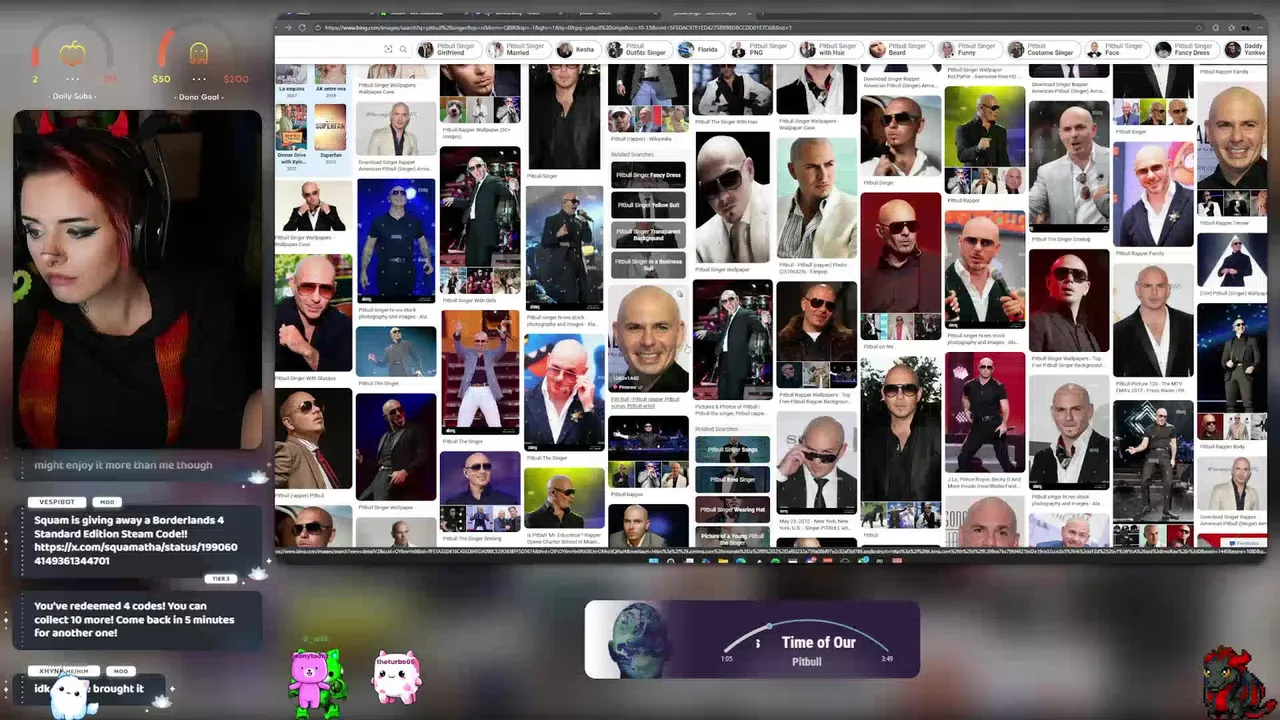Viewport: 1280px width, 720px height.
Task: Open the Pitbull Singer Wallpaper white suit image
Action: click(733, 197)
